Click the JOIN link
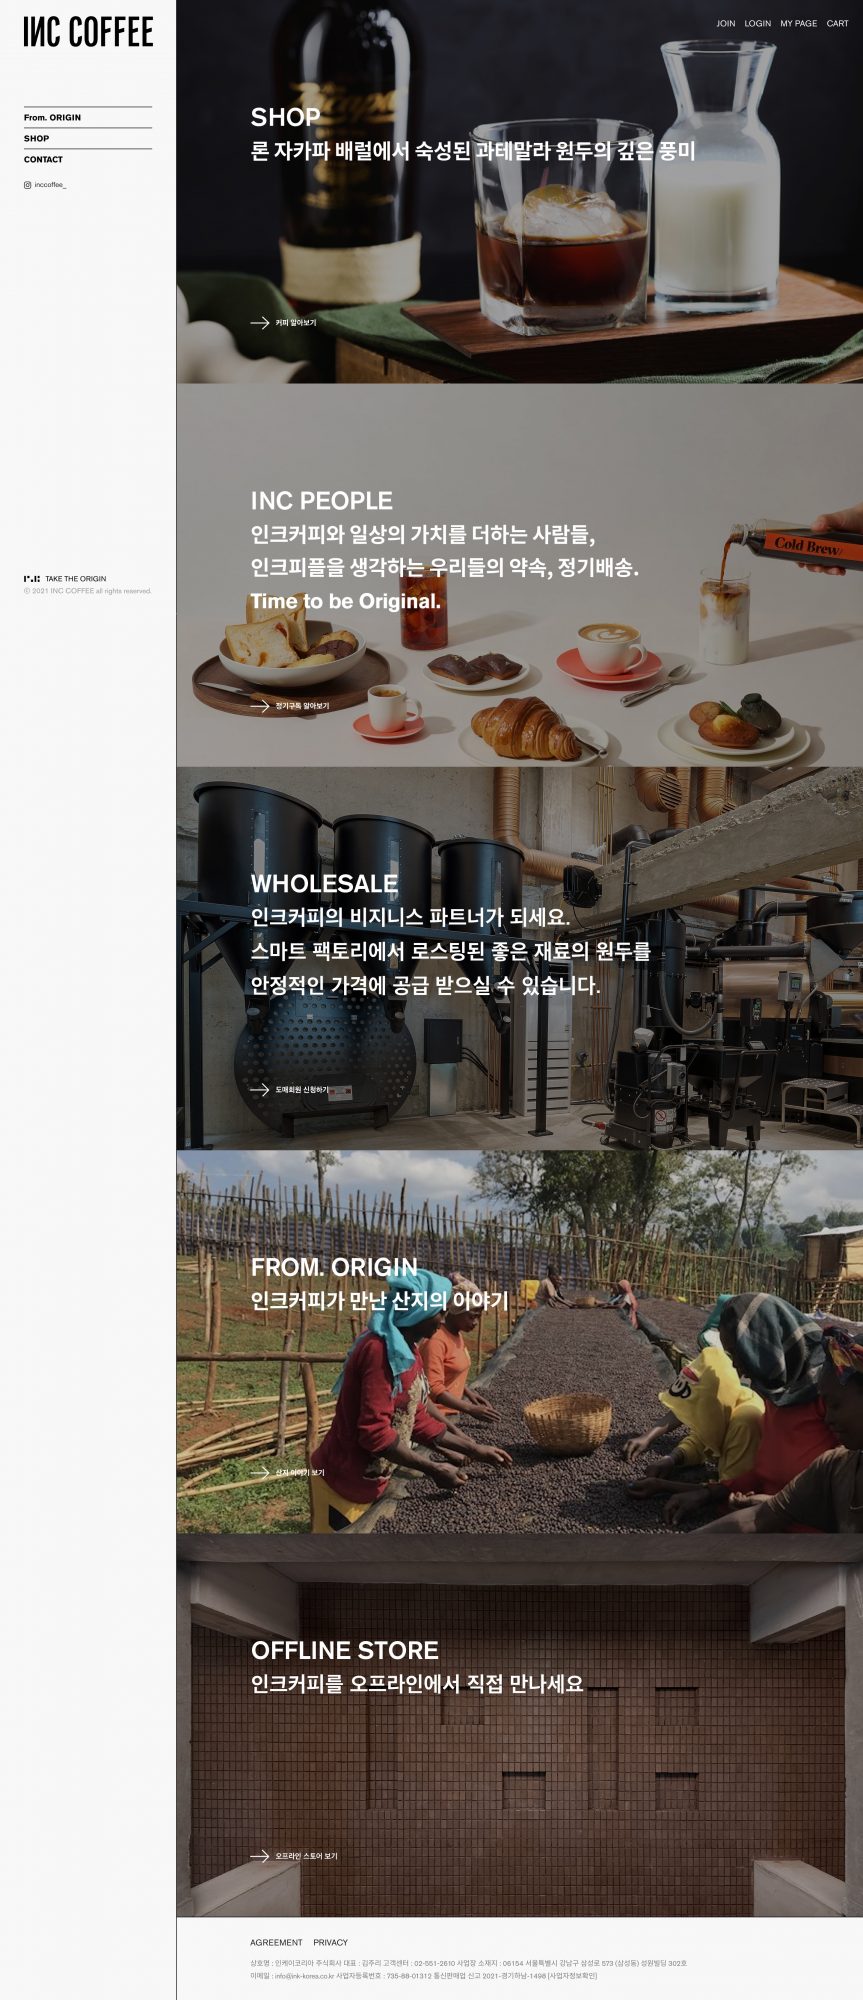 point(726,23)
